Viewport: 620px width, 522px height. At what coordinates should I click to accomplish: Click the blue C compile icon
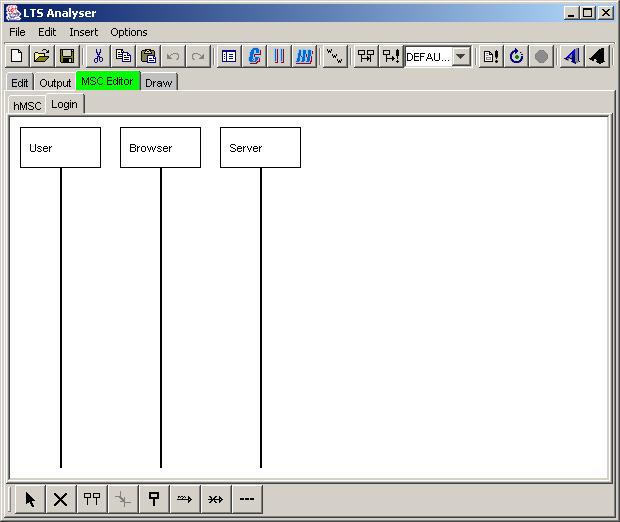[x=255, y=56]
